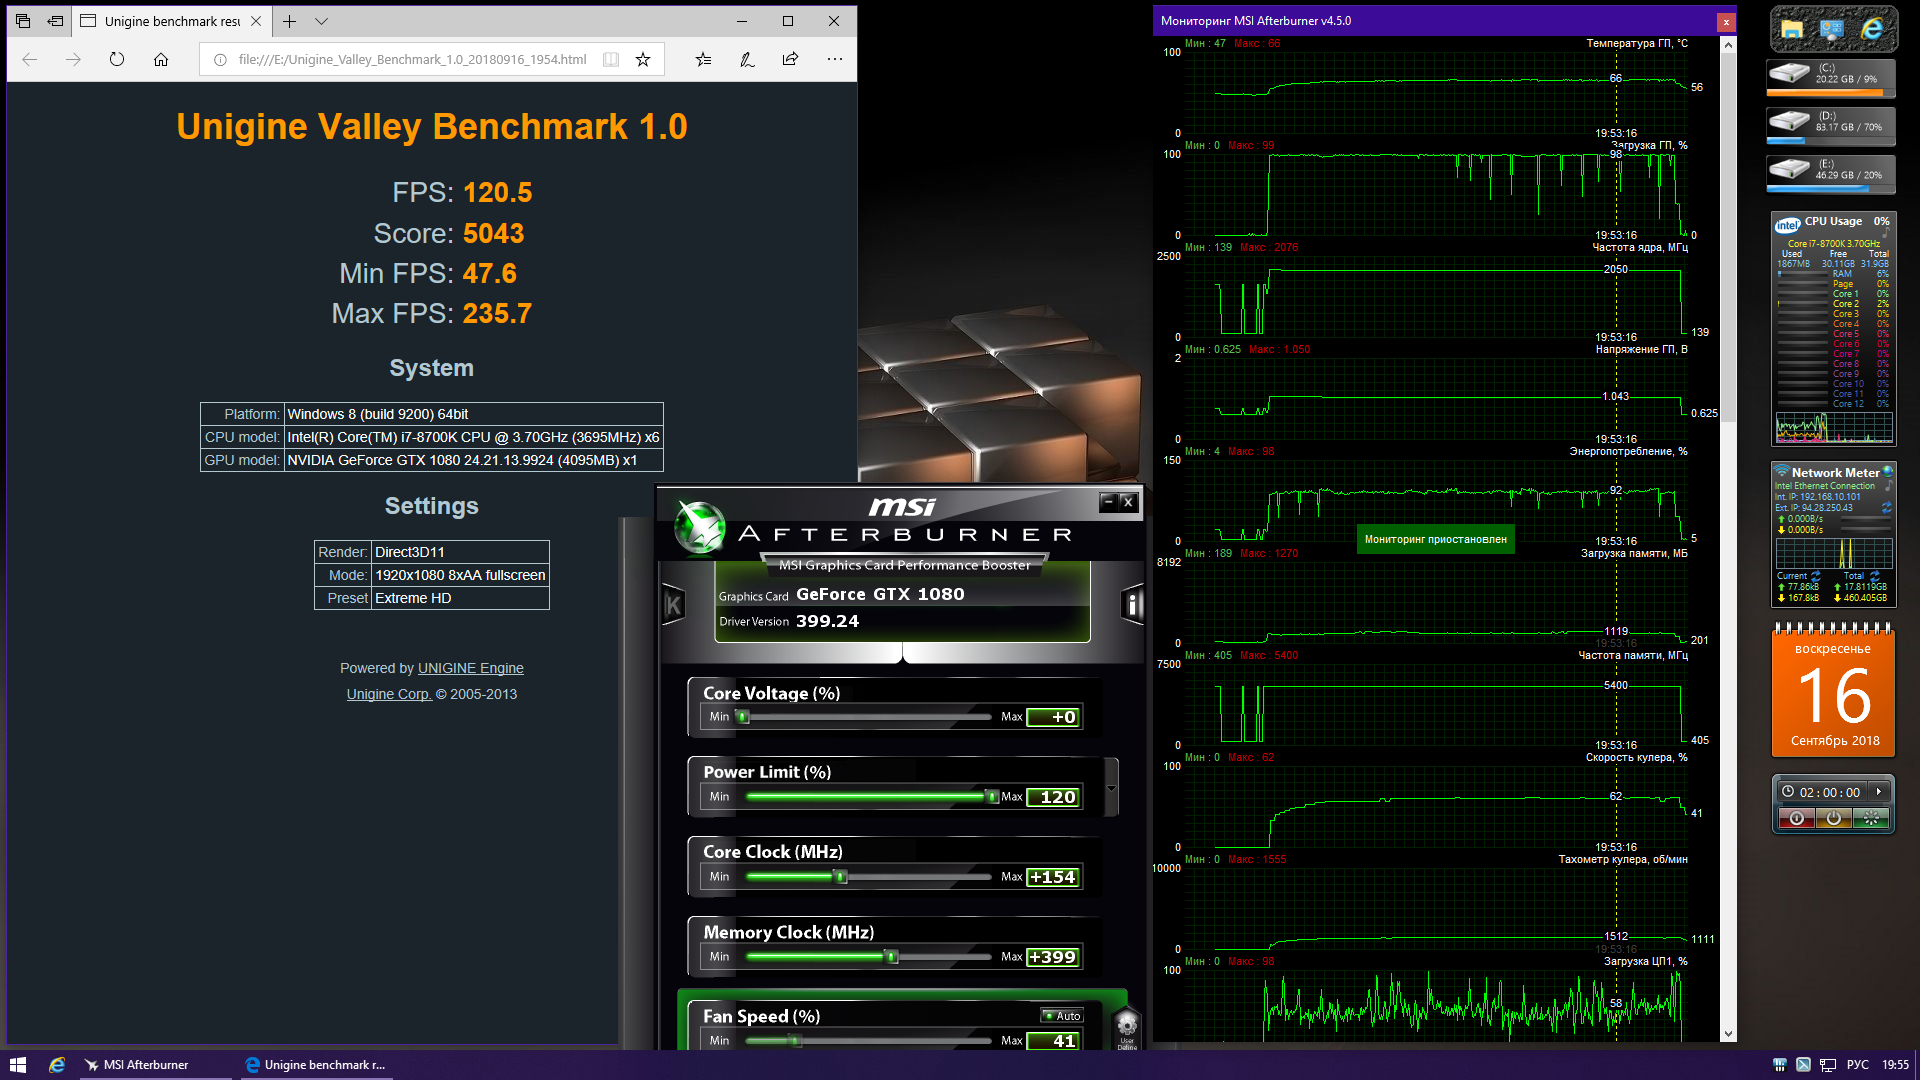
Task: Click the Edge Share icon
Action: point(790,60)
